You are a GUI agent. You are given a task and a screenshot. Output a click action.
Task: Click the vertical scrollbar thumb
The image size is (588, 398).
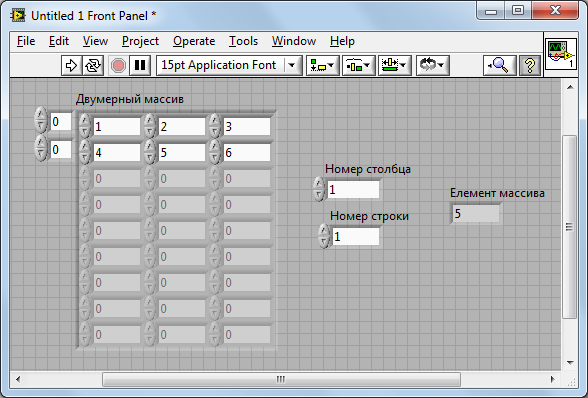[570, 227]
